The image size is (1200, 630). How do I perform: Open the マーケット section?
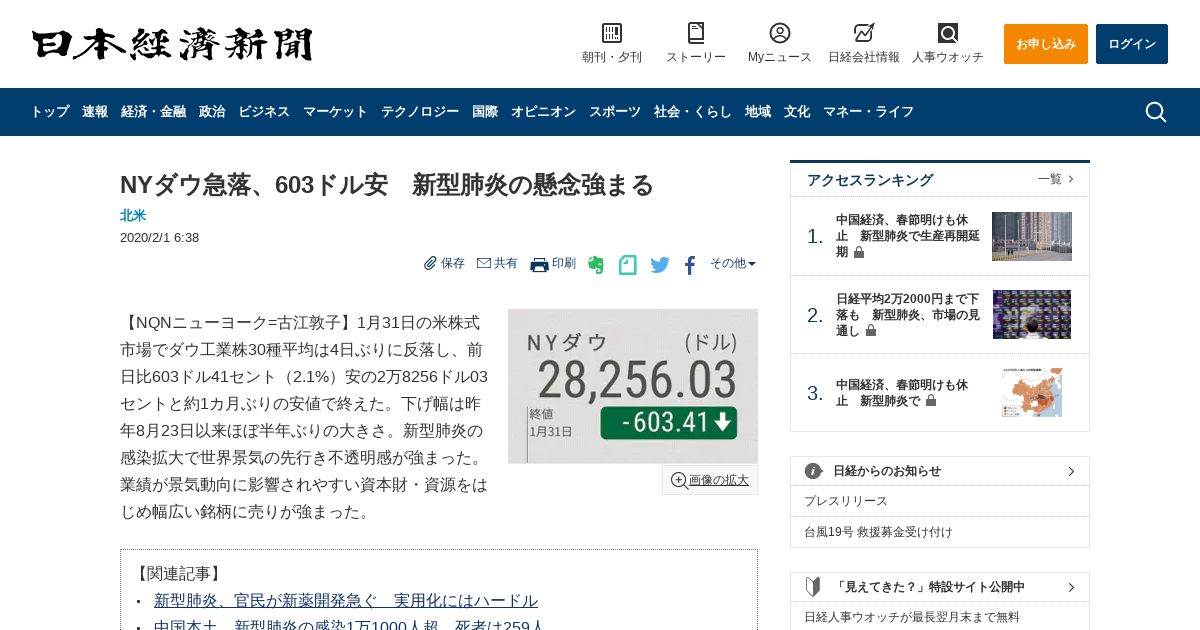335,112
